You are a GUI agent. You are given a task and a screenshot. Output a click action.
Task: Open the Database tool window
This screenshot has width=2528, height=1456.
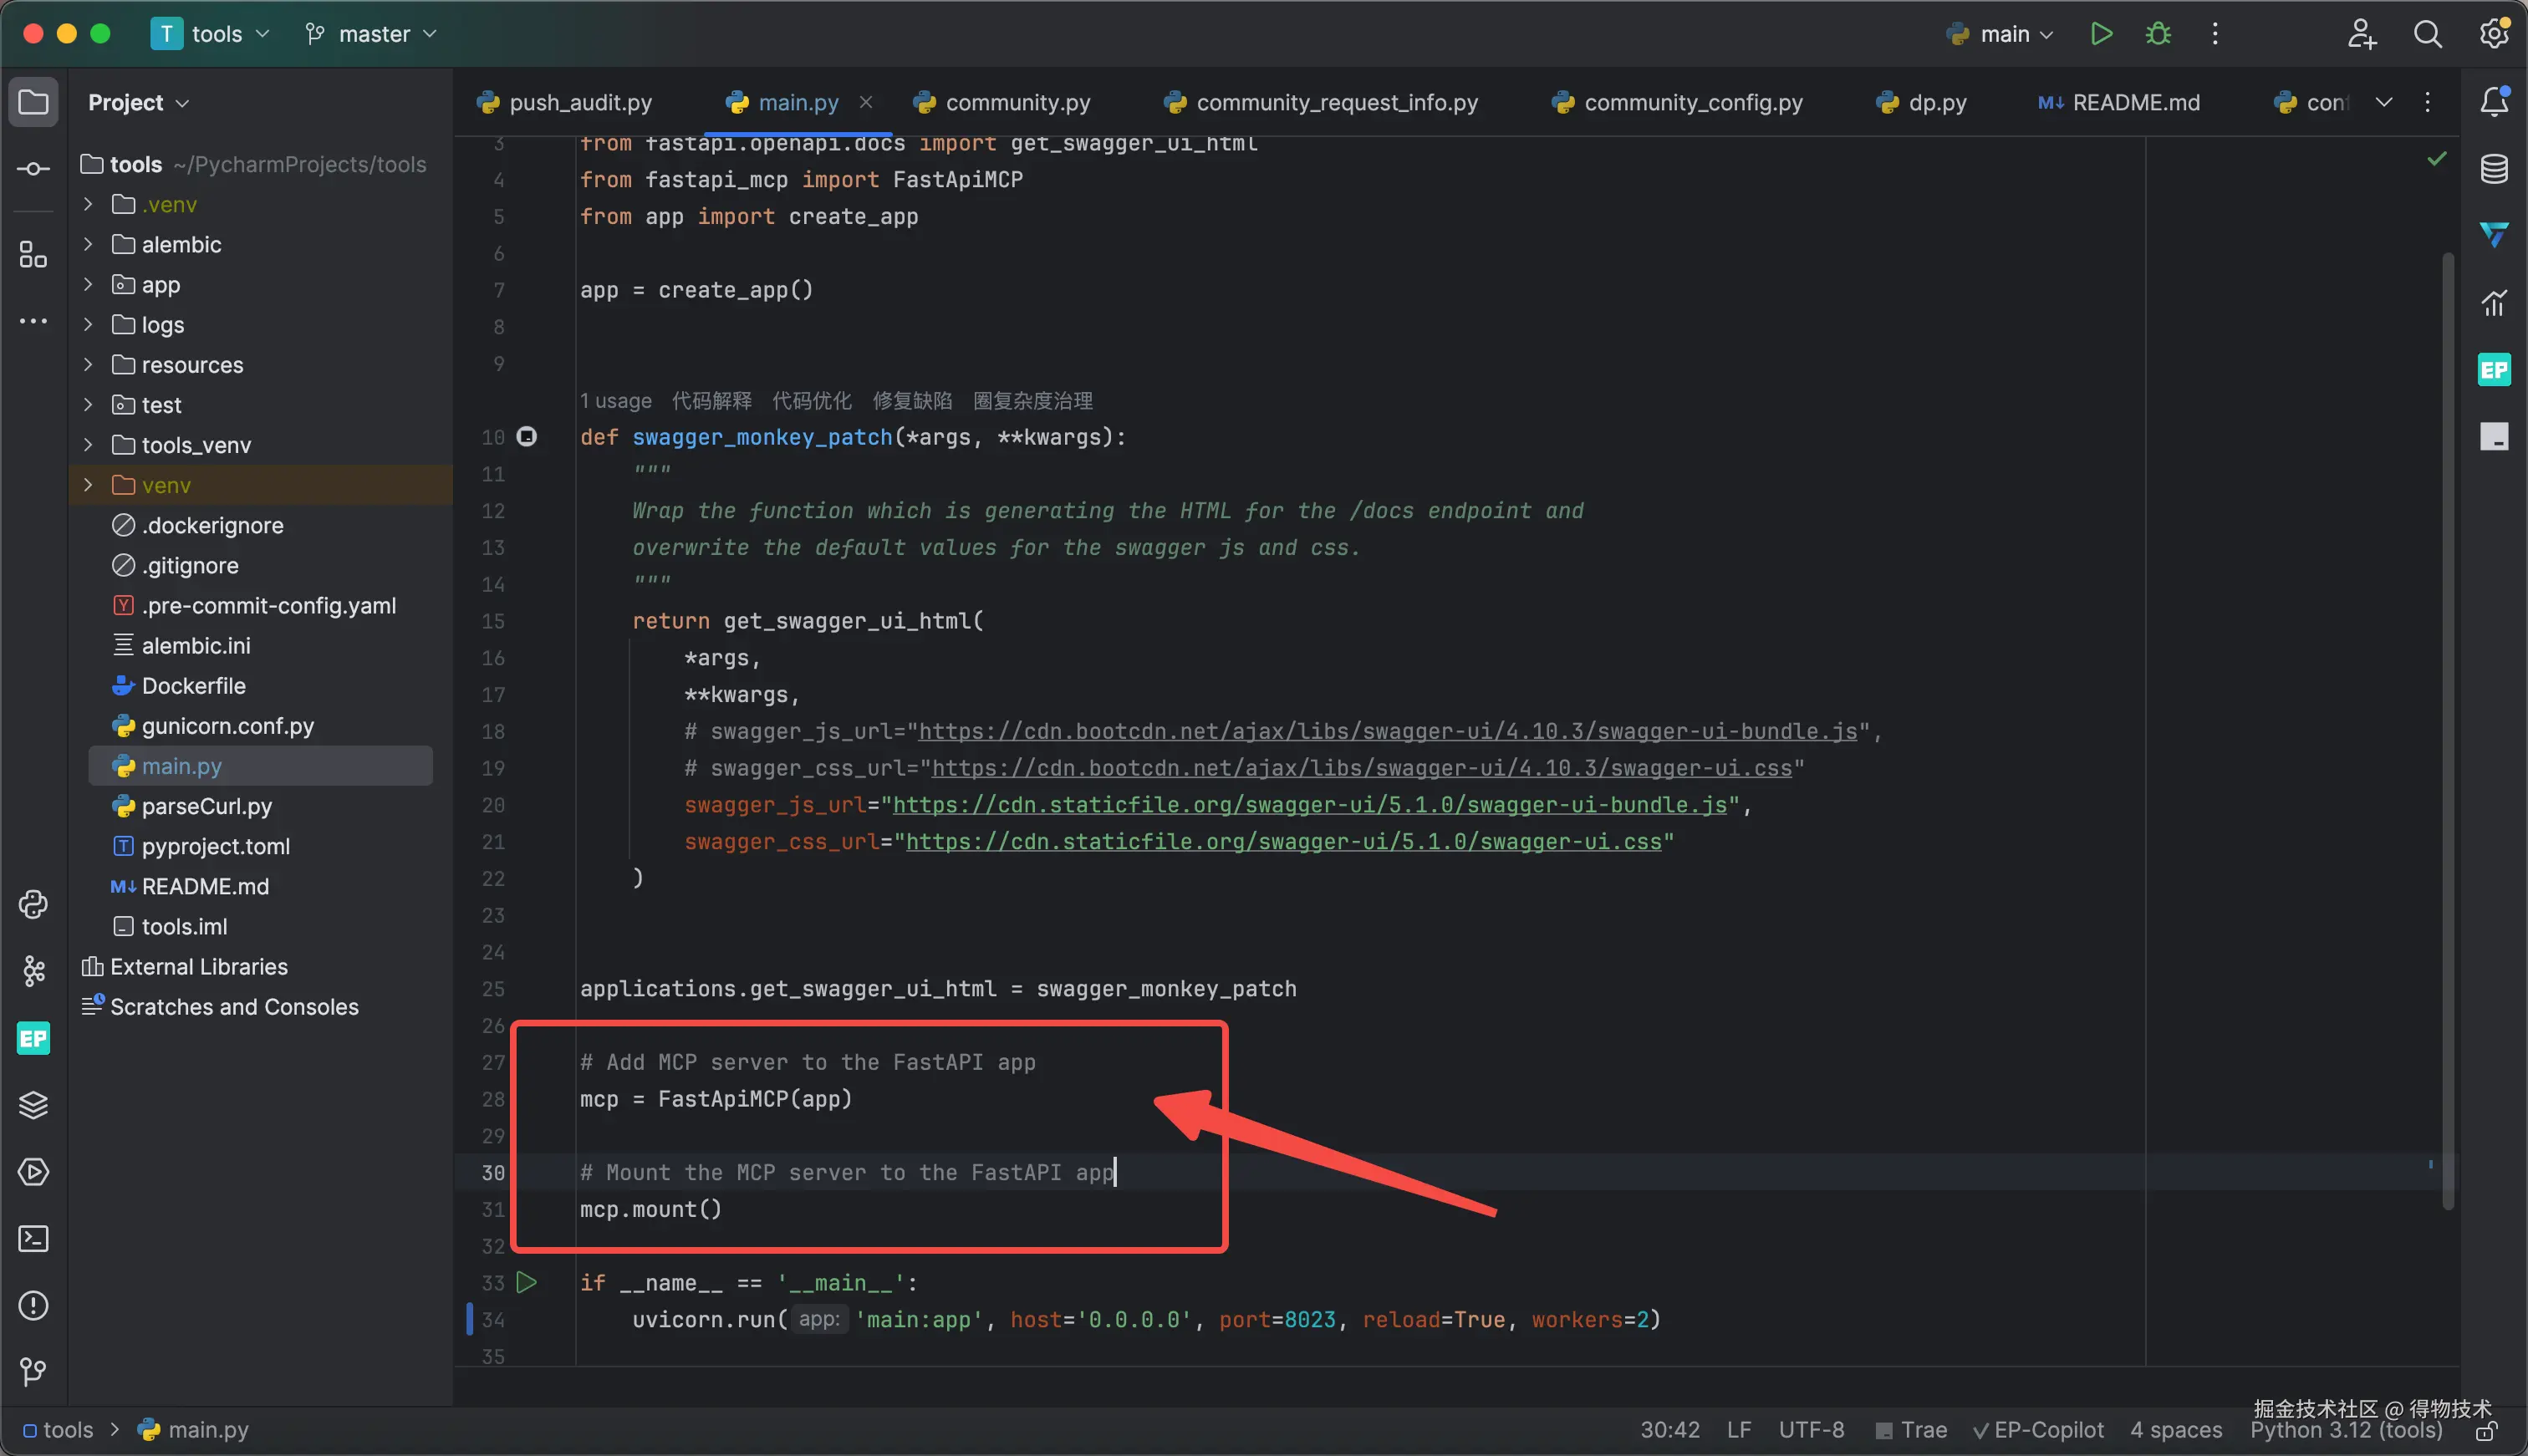click(2494, 168)
